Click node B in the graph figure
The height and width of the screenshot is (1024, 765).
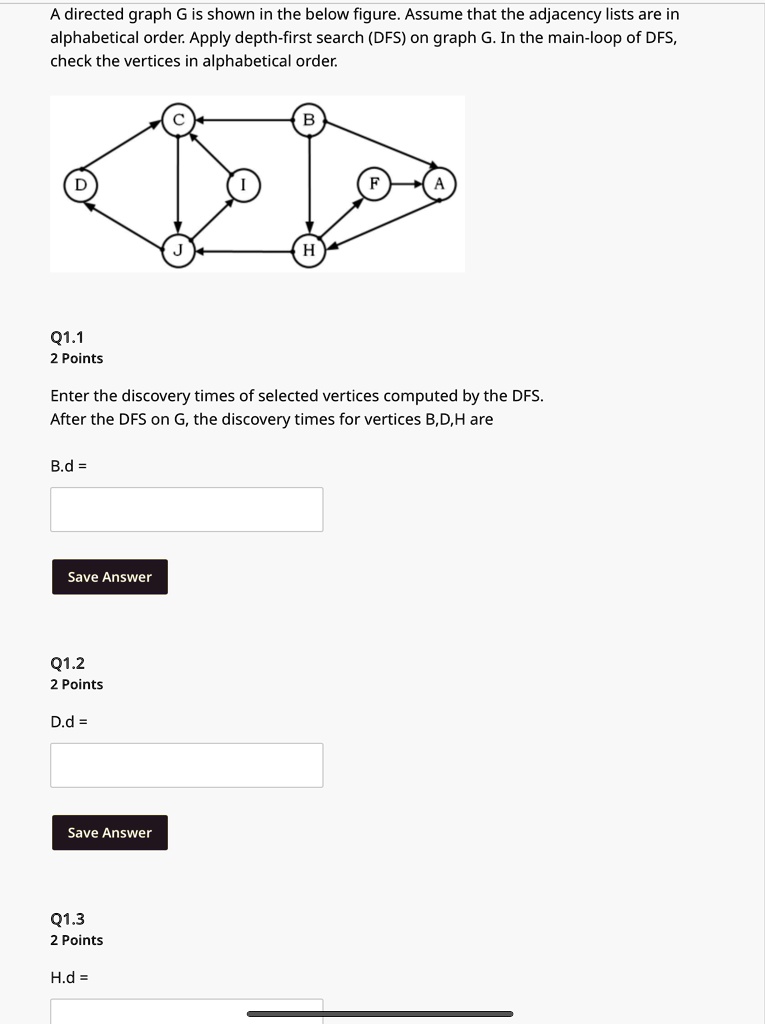309,120
